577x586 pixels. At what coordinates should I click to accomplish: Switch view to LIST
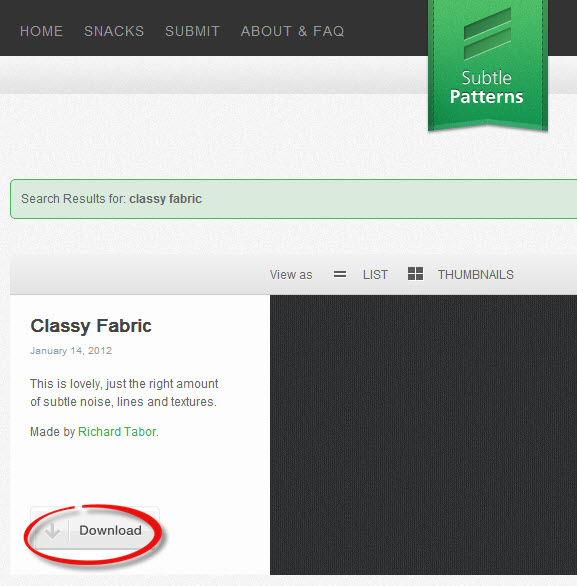tap(375, 275)
